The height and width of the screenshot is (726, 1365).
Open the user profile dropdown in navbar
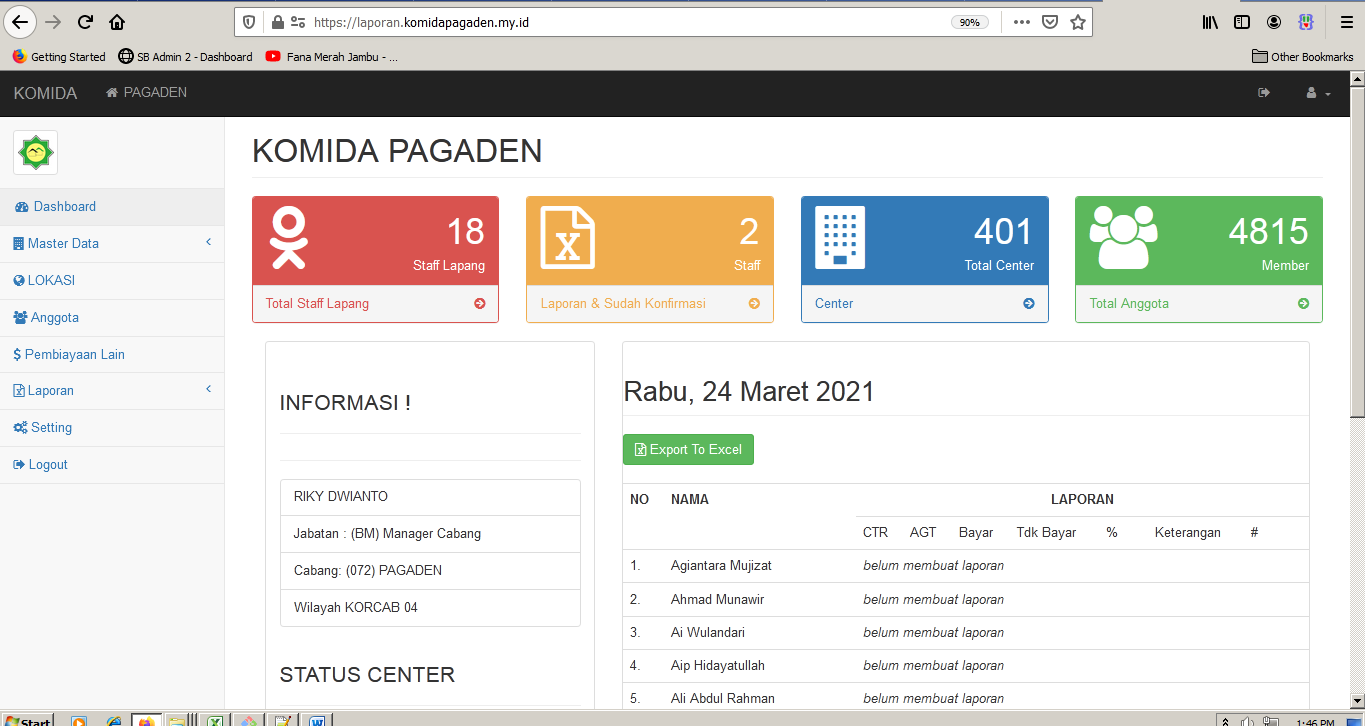pos(1317,93)
